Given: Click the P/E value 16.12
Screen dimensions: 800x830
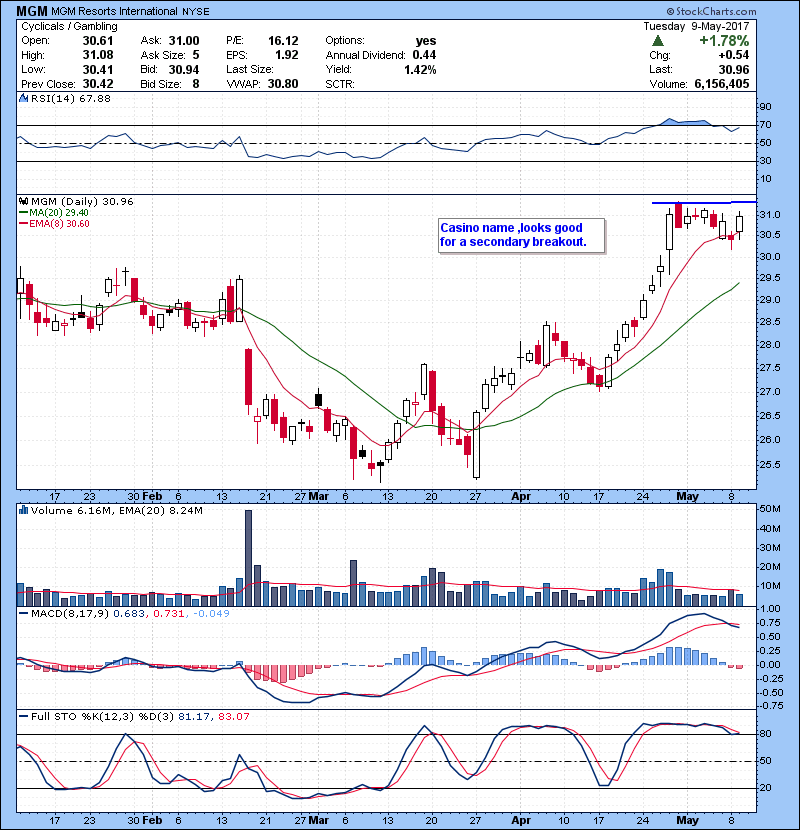Looking at the screenshot, I should pos(283,41).
